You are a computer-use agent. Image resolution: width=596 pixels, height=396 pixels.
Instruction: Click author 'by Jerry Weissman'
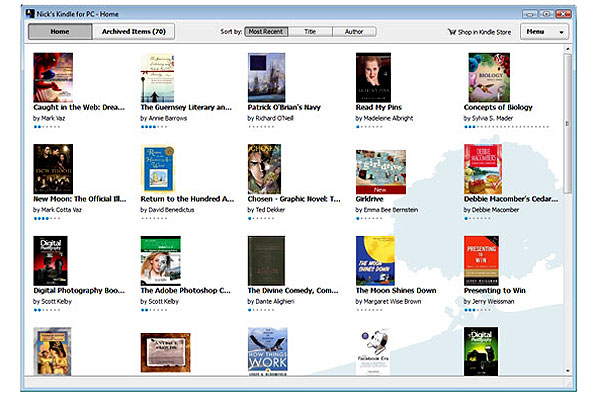click(489, 301)
